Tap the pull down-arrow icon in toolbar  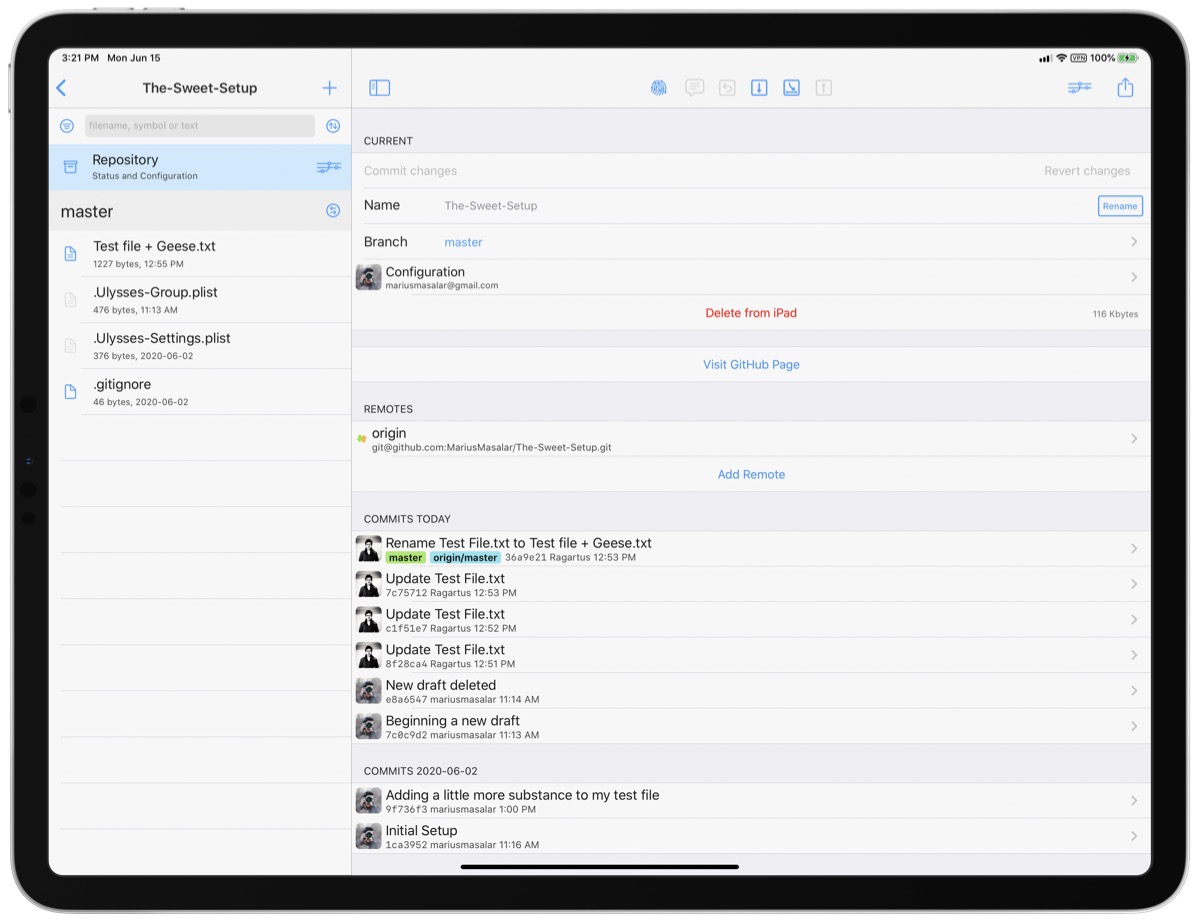[759, 88]
